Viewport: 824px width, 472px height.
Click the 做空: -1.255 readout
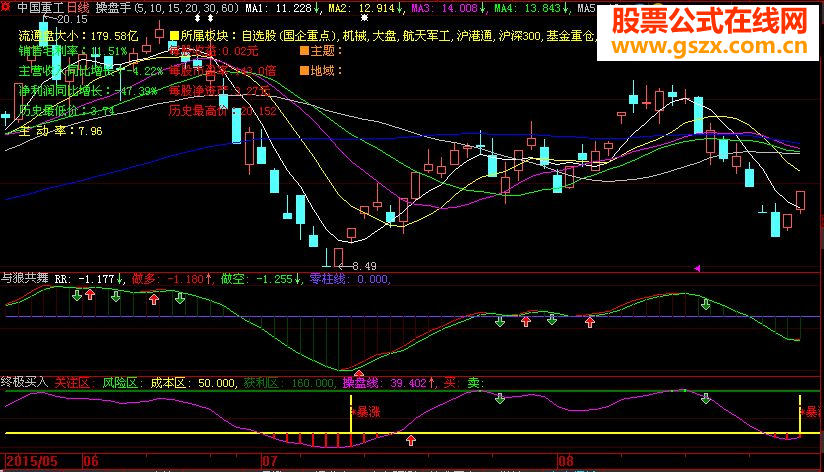pos(256,279)
